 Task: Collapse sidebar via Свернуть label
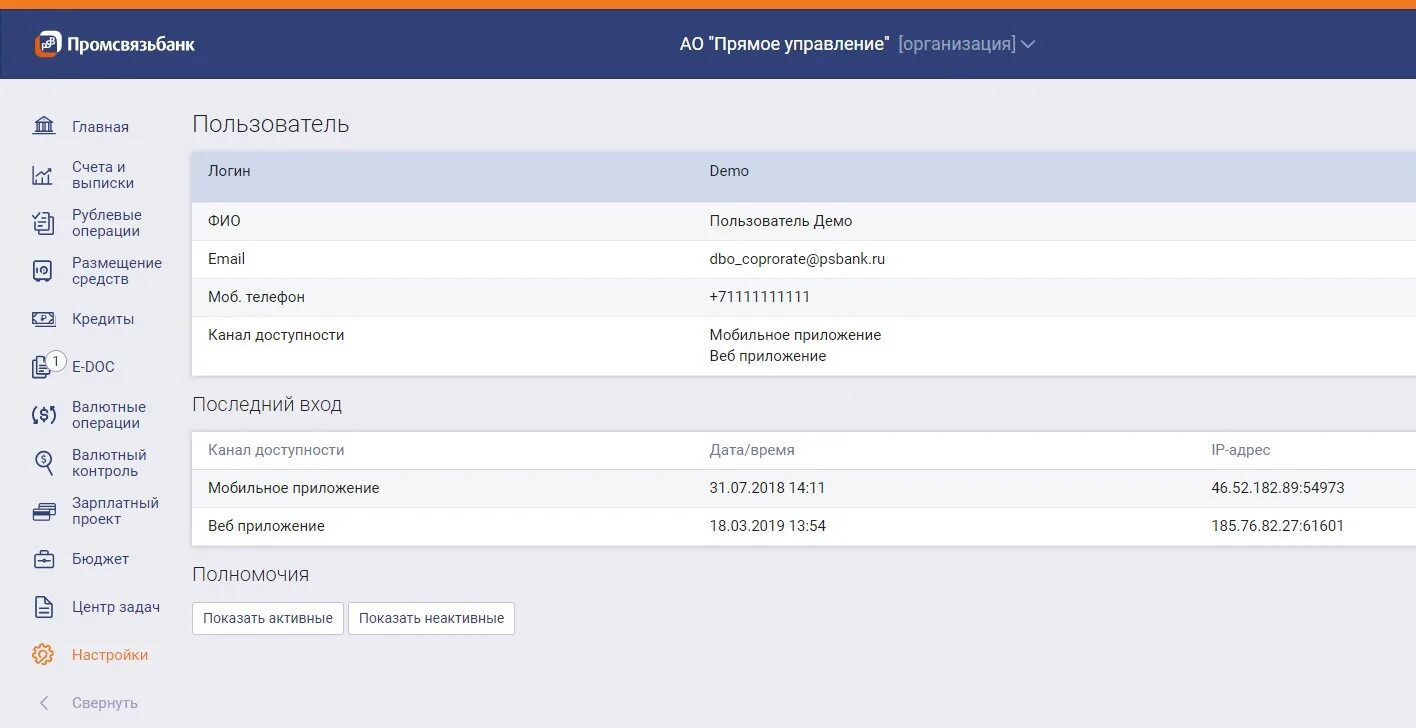coord(105,703)
